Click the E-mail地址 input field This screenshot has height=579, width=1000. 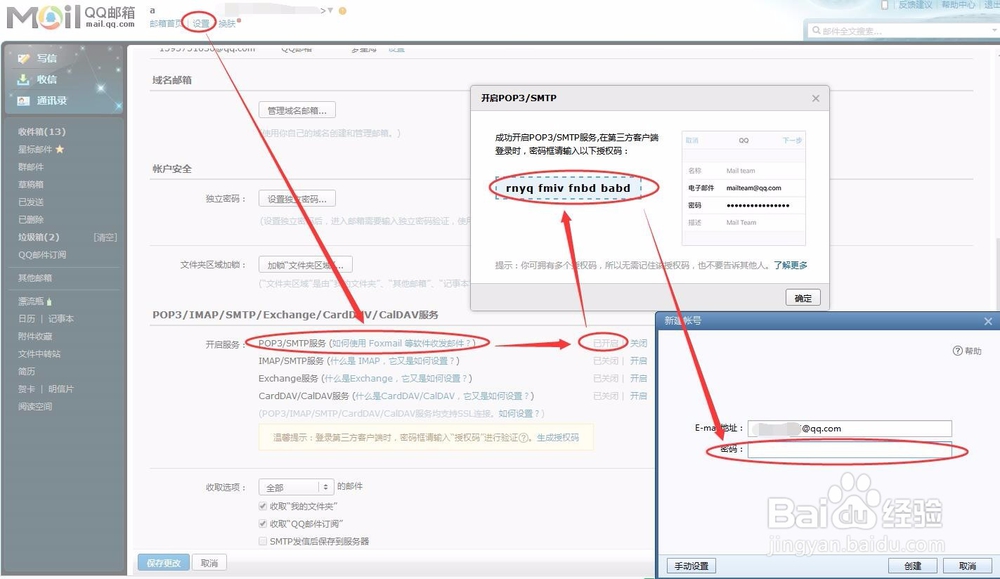point(849,429)
